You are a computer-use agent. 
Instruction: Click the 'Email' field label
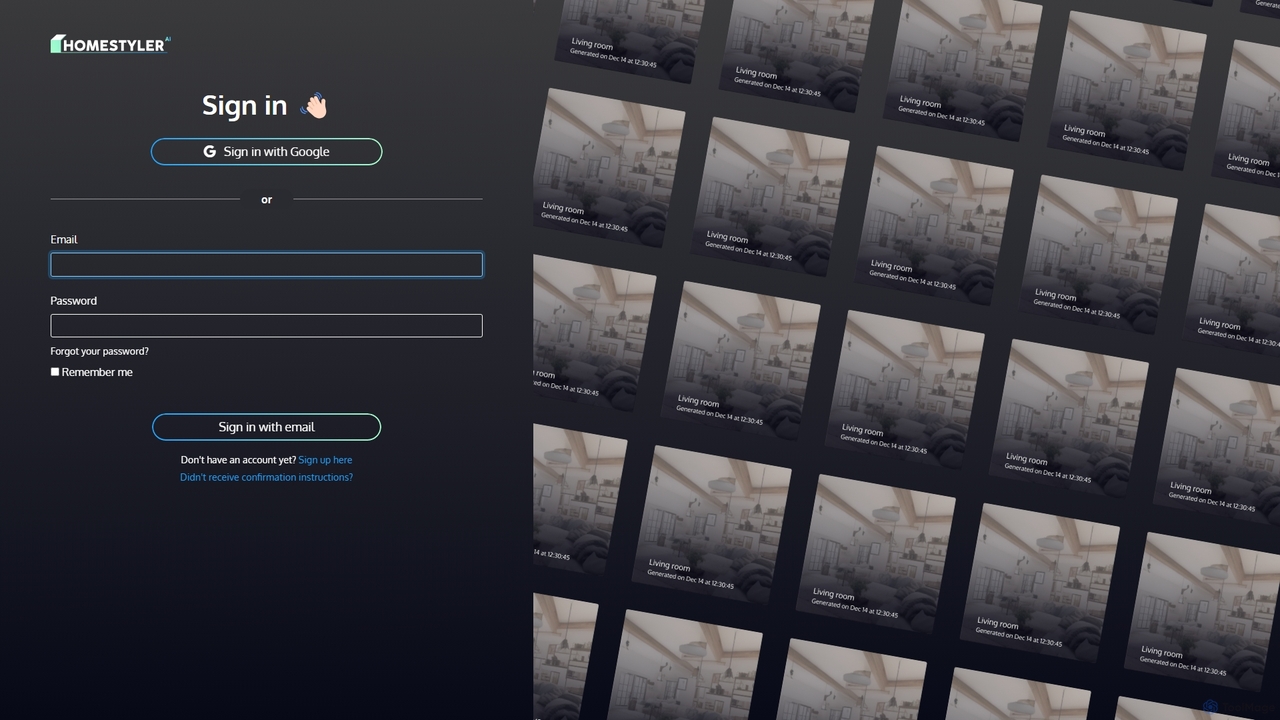coord(64,239)
